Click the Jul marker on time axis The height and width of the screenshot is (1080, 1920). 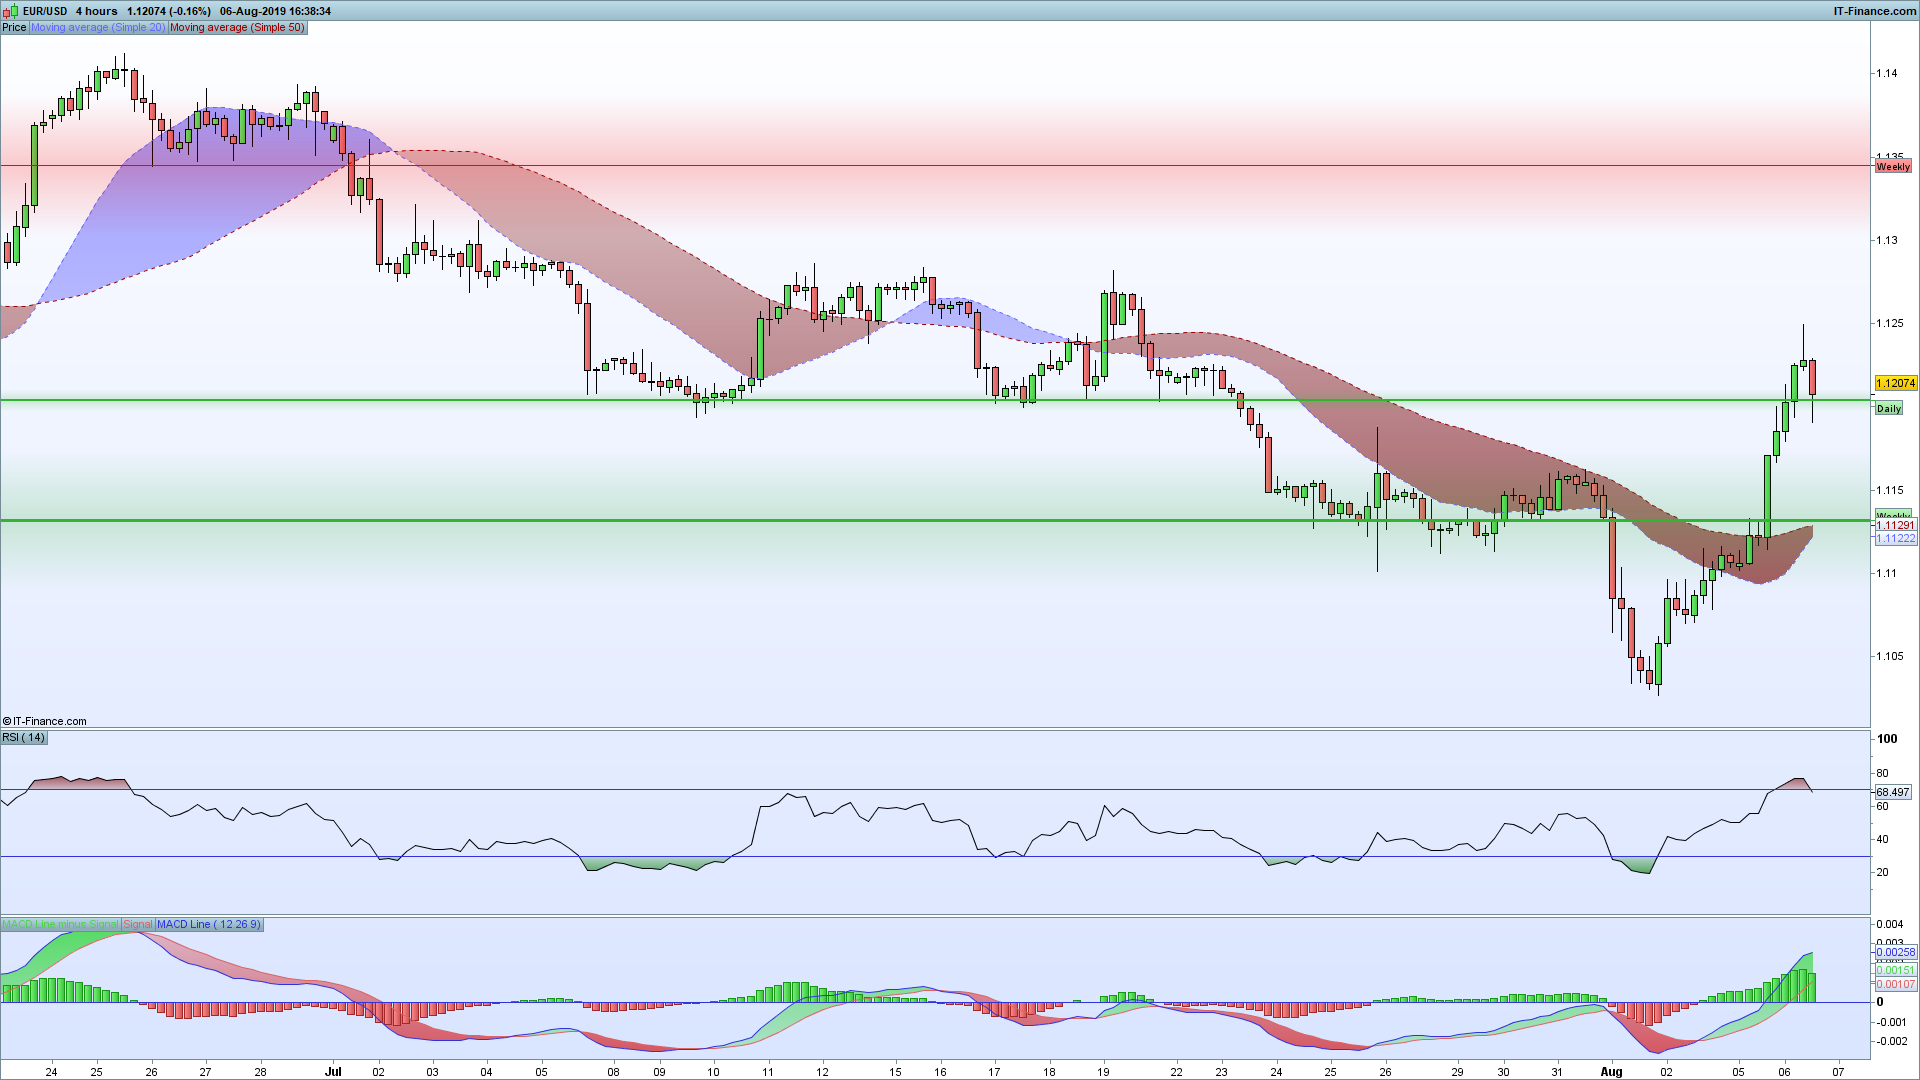[x=333, y=1071]
